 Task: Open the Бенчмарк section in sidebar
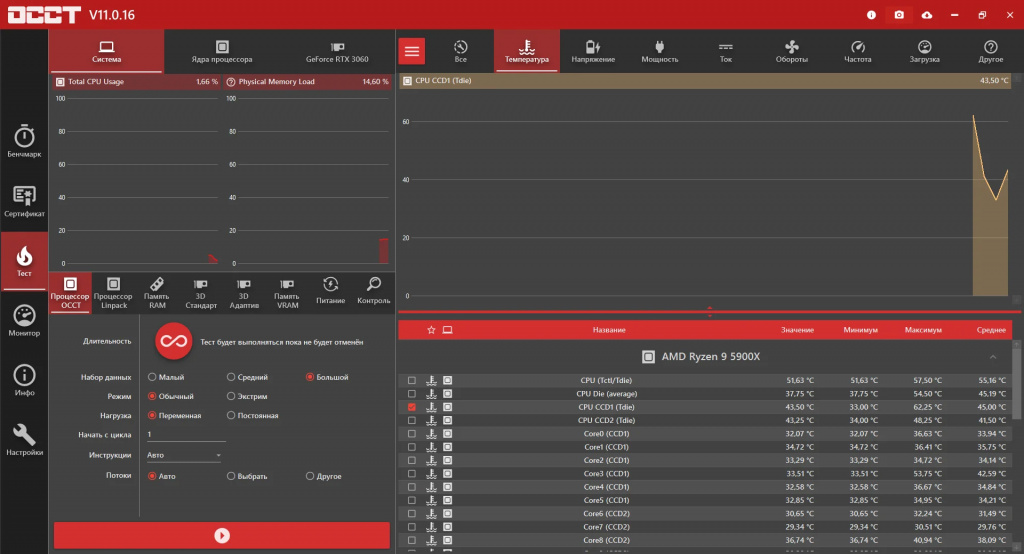(x=24, y=141)
